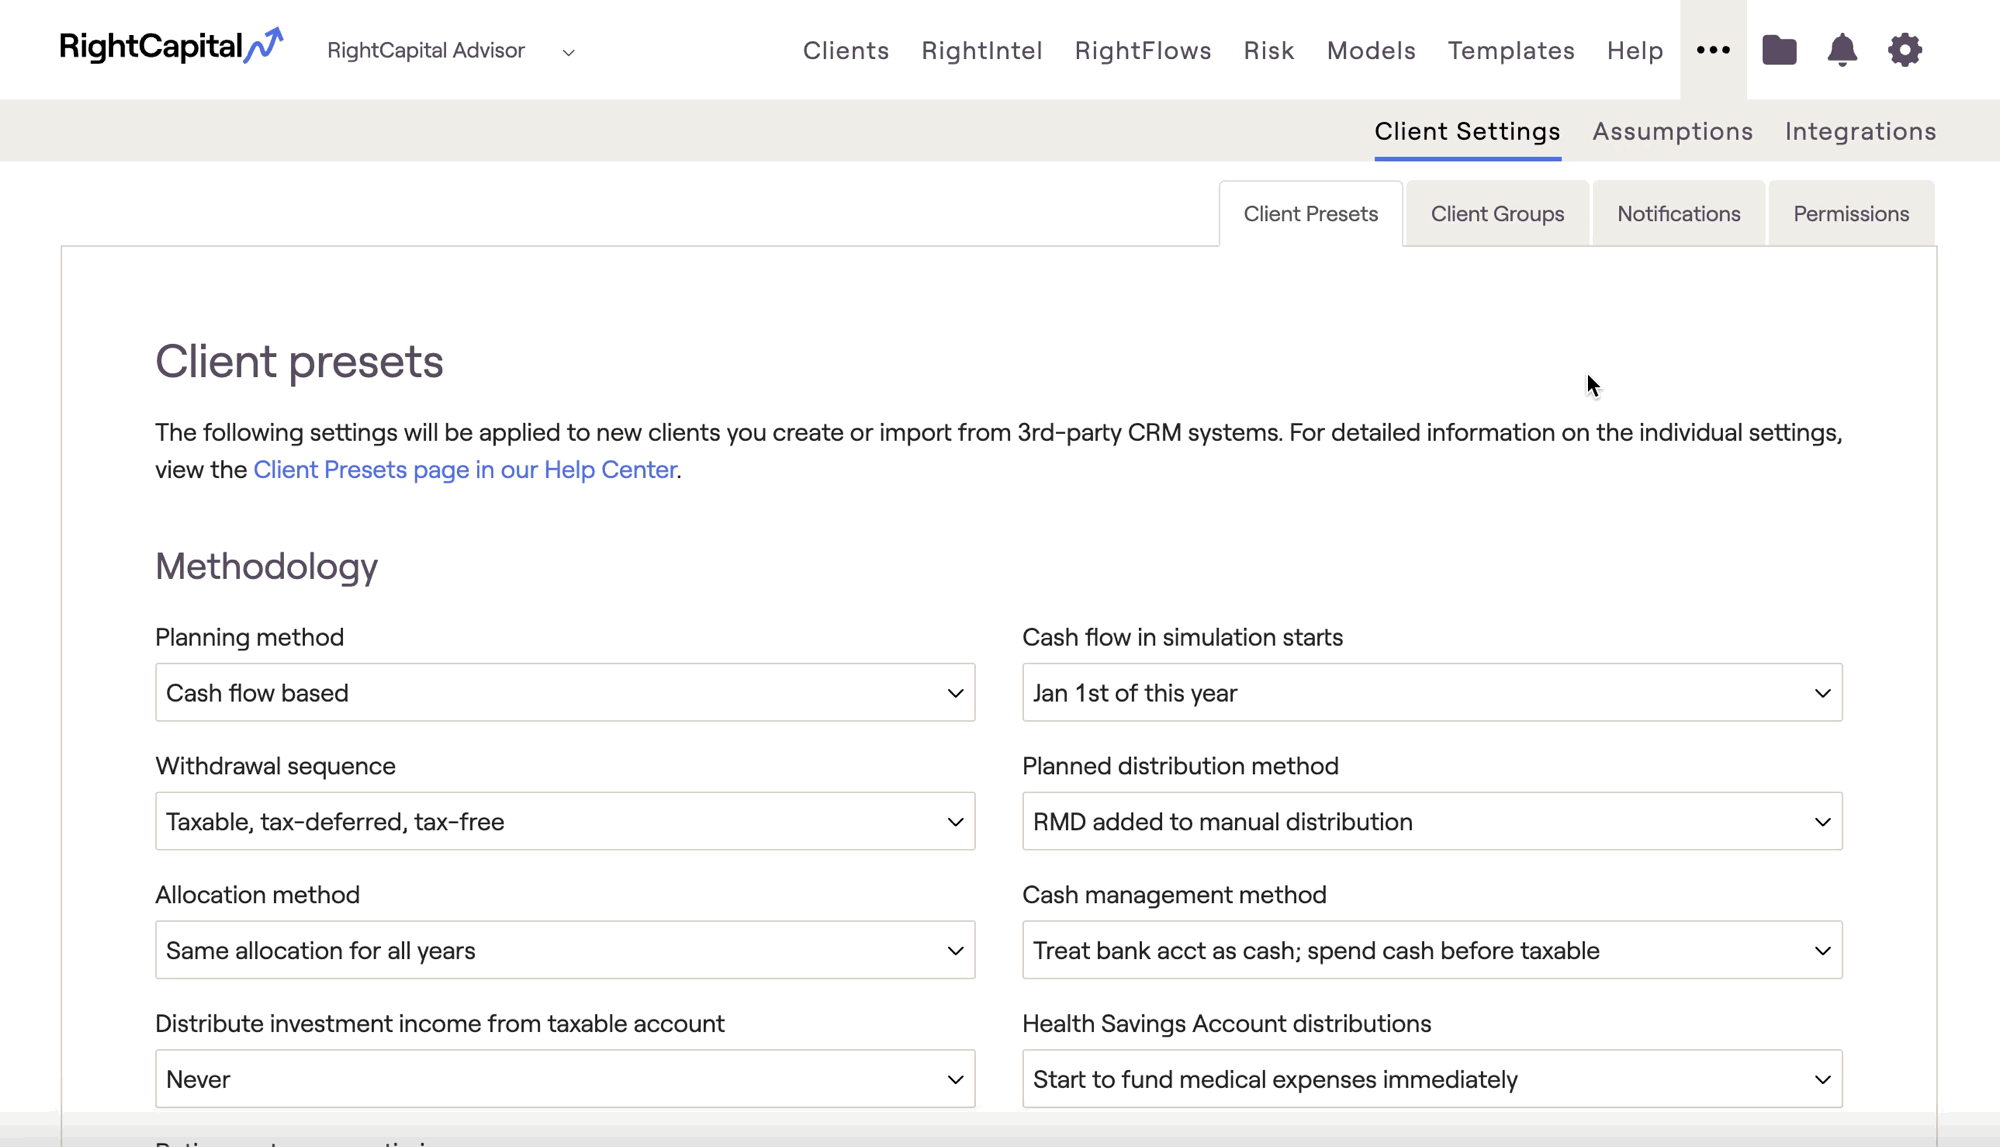Open the folder vault icon
This screenshot has height=1147, width=2000.
(x=1779, y=50)
